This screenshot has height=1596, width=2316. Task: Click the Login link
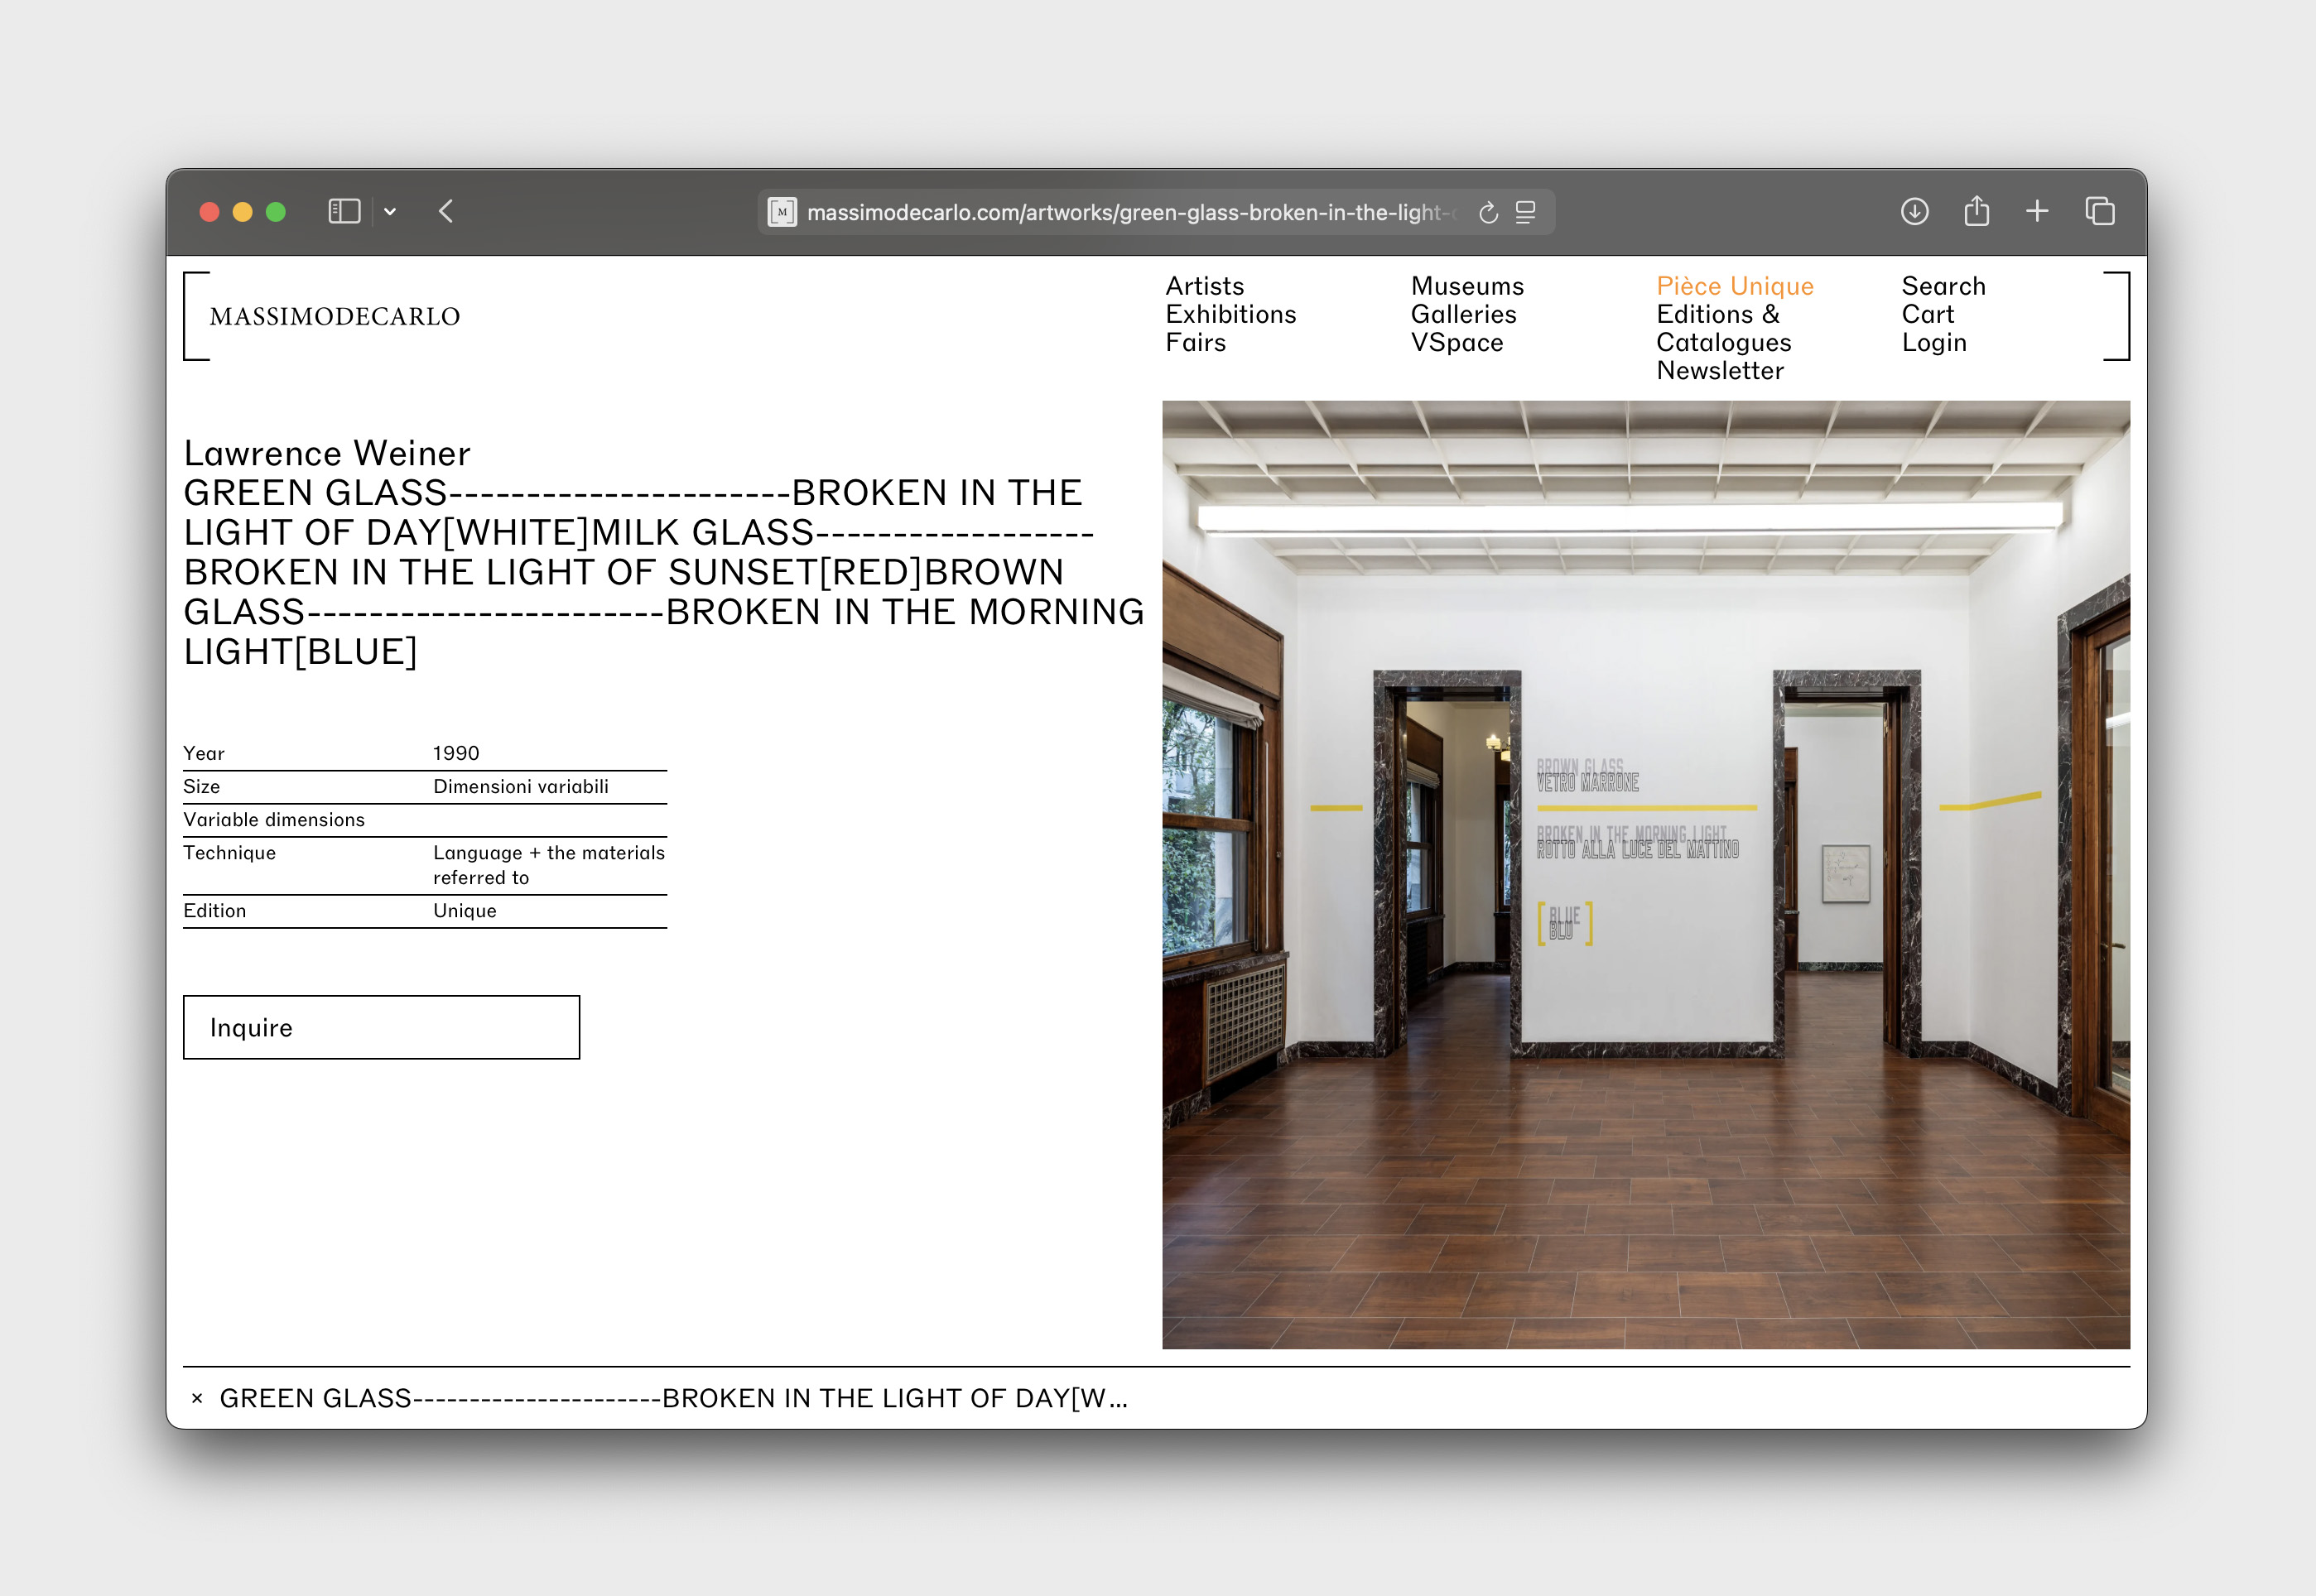[x=1934, y=342]
